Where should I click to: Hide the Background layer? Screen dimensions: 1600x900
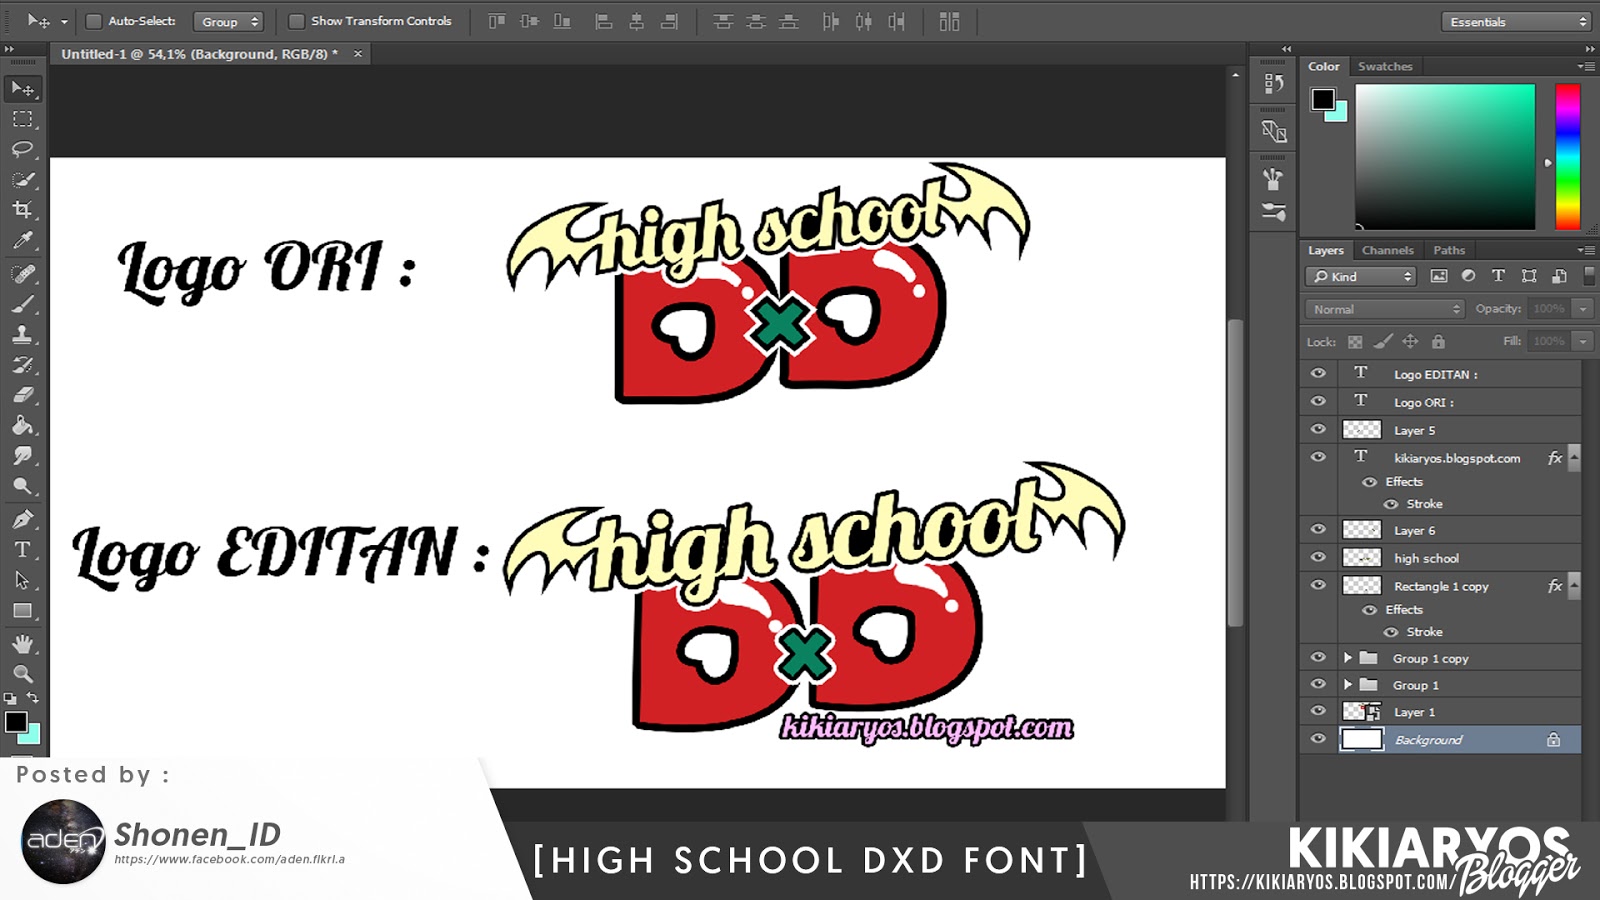1318,739
